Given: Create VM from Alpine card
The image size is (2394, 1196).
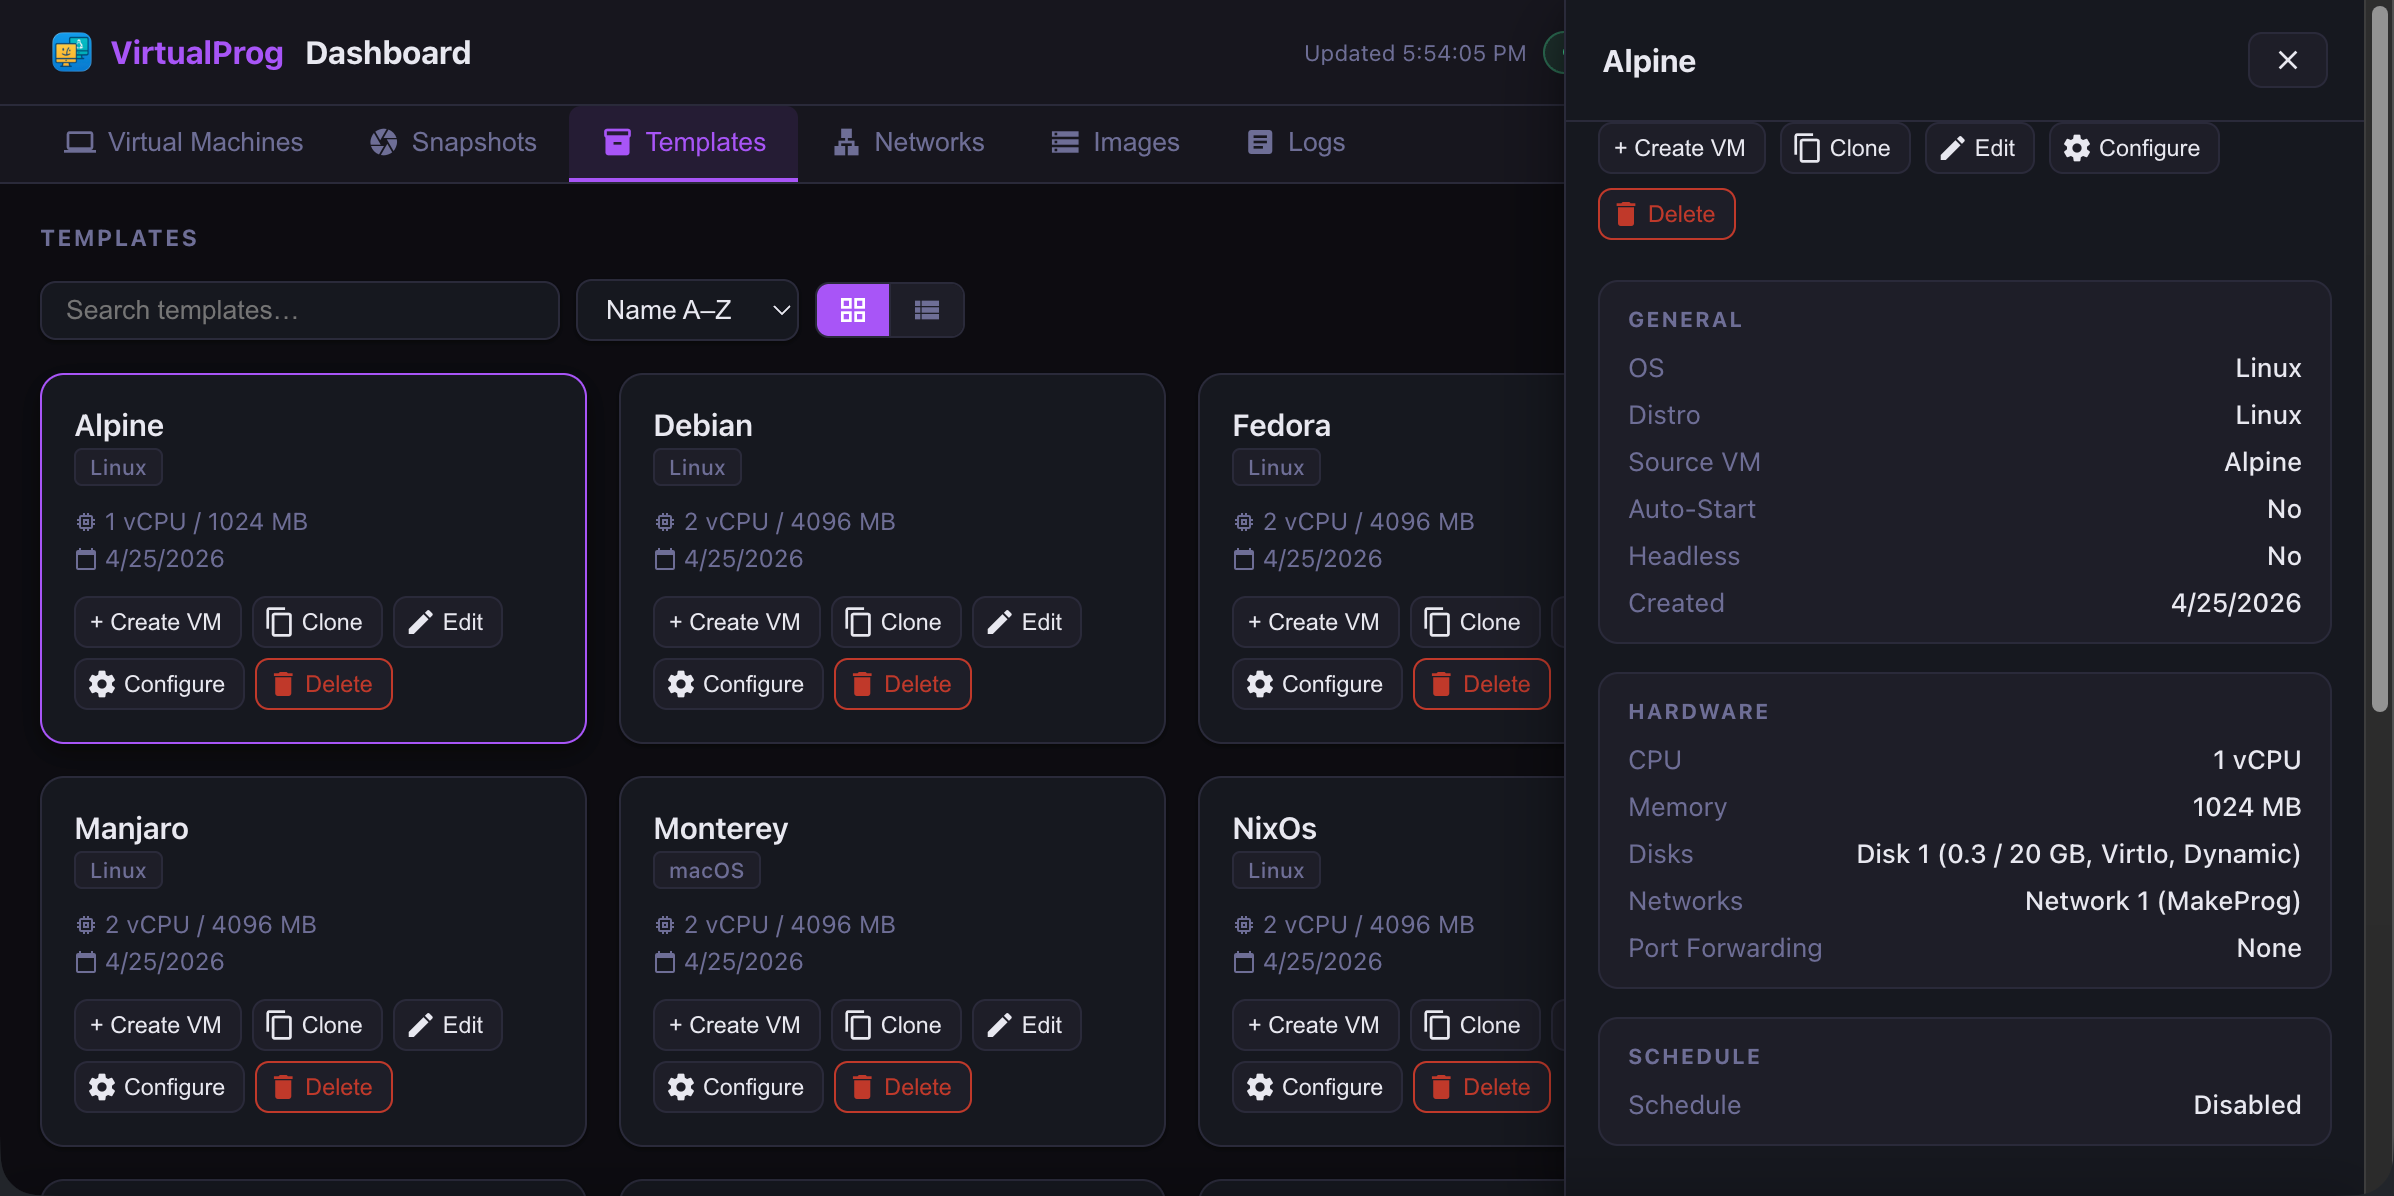Looking at the screenshot, I should (157, 622).
